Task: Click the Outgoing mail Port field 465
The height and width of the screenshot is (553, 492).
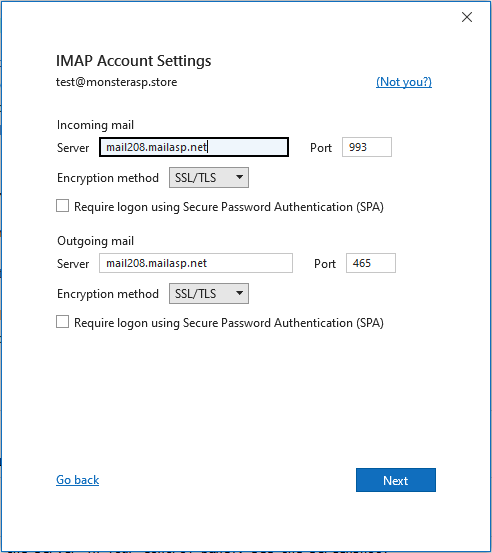Action: (x=371, y=263)
